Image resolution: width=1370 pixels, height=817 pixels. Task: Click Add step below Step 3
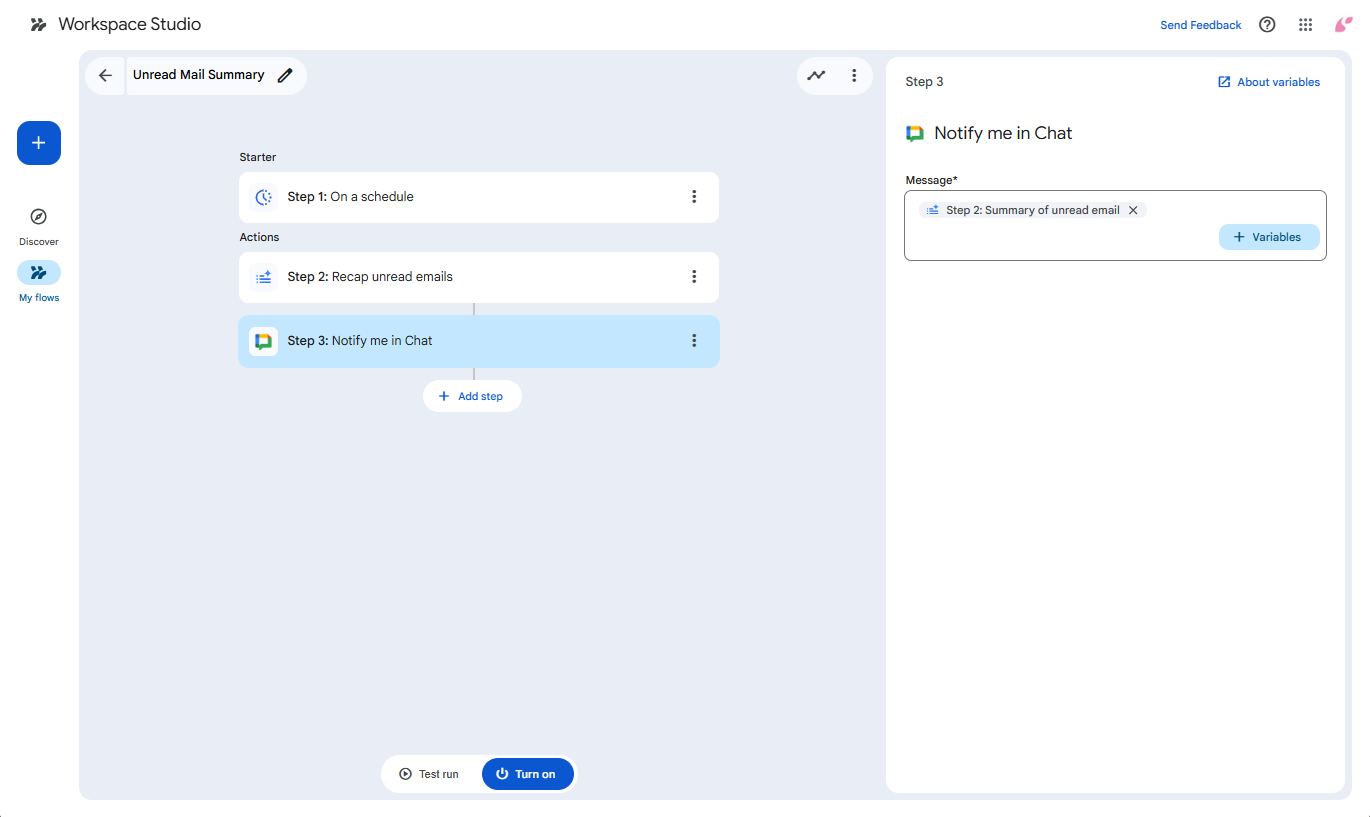click(x=472, y=397)
